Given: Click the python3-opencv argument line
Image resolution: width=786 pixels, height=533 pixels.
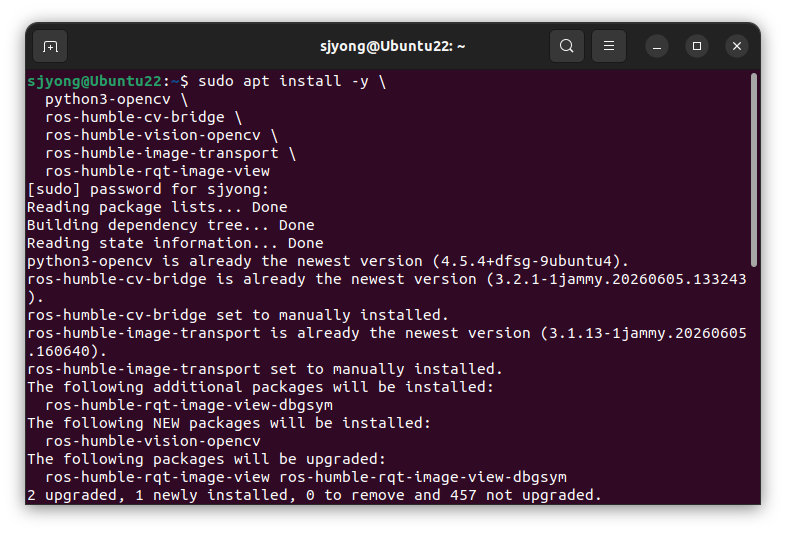Looking at the screenshot, I should 116,99.
